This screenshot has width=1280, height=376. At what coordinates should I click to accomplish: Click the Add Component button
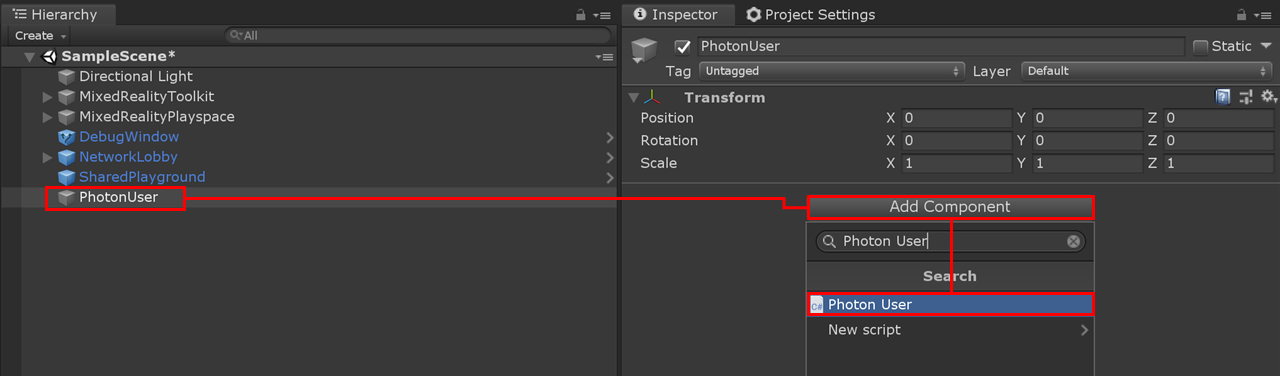[950, 207]
